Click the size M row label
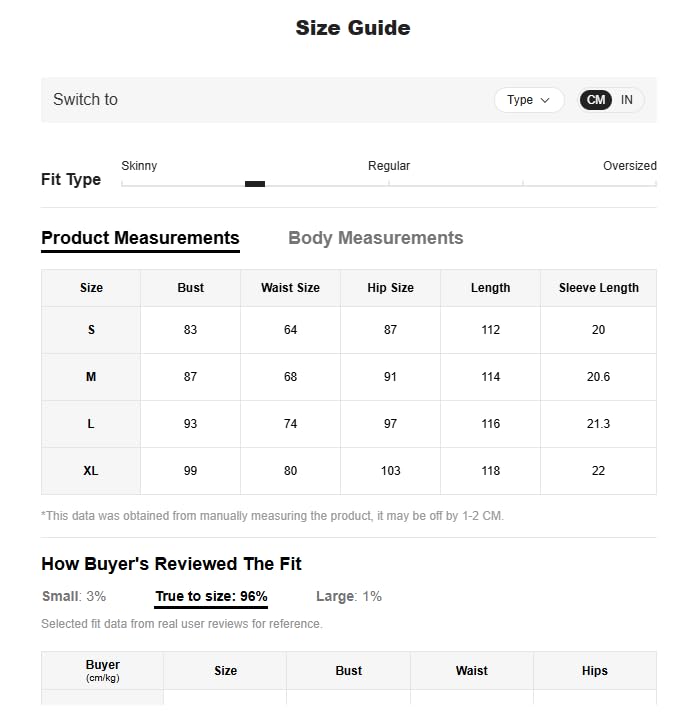686x716 pixels. (91, 377)
